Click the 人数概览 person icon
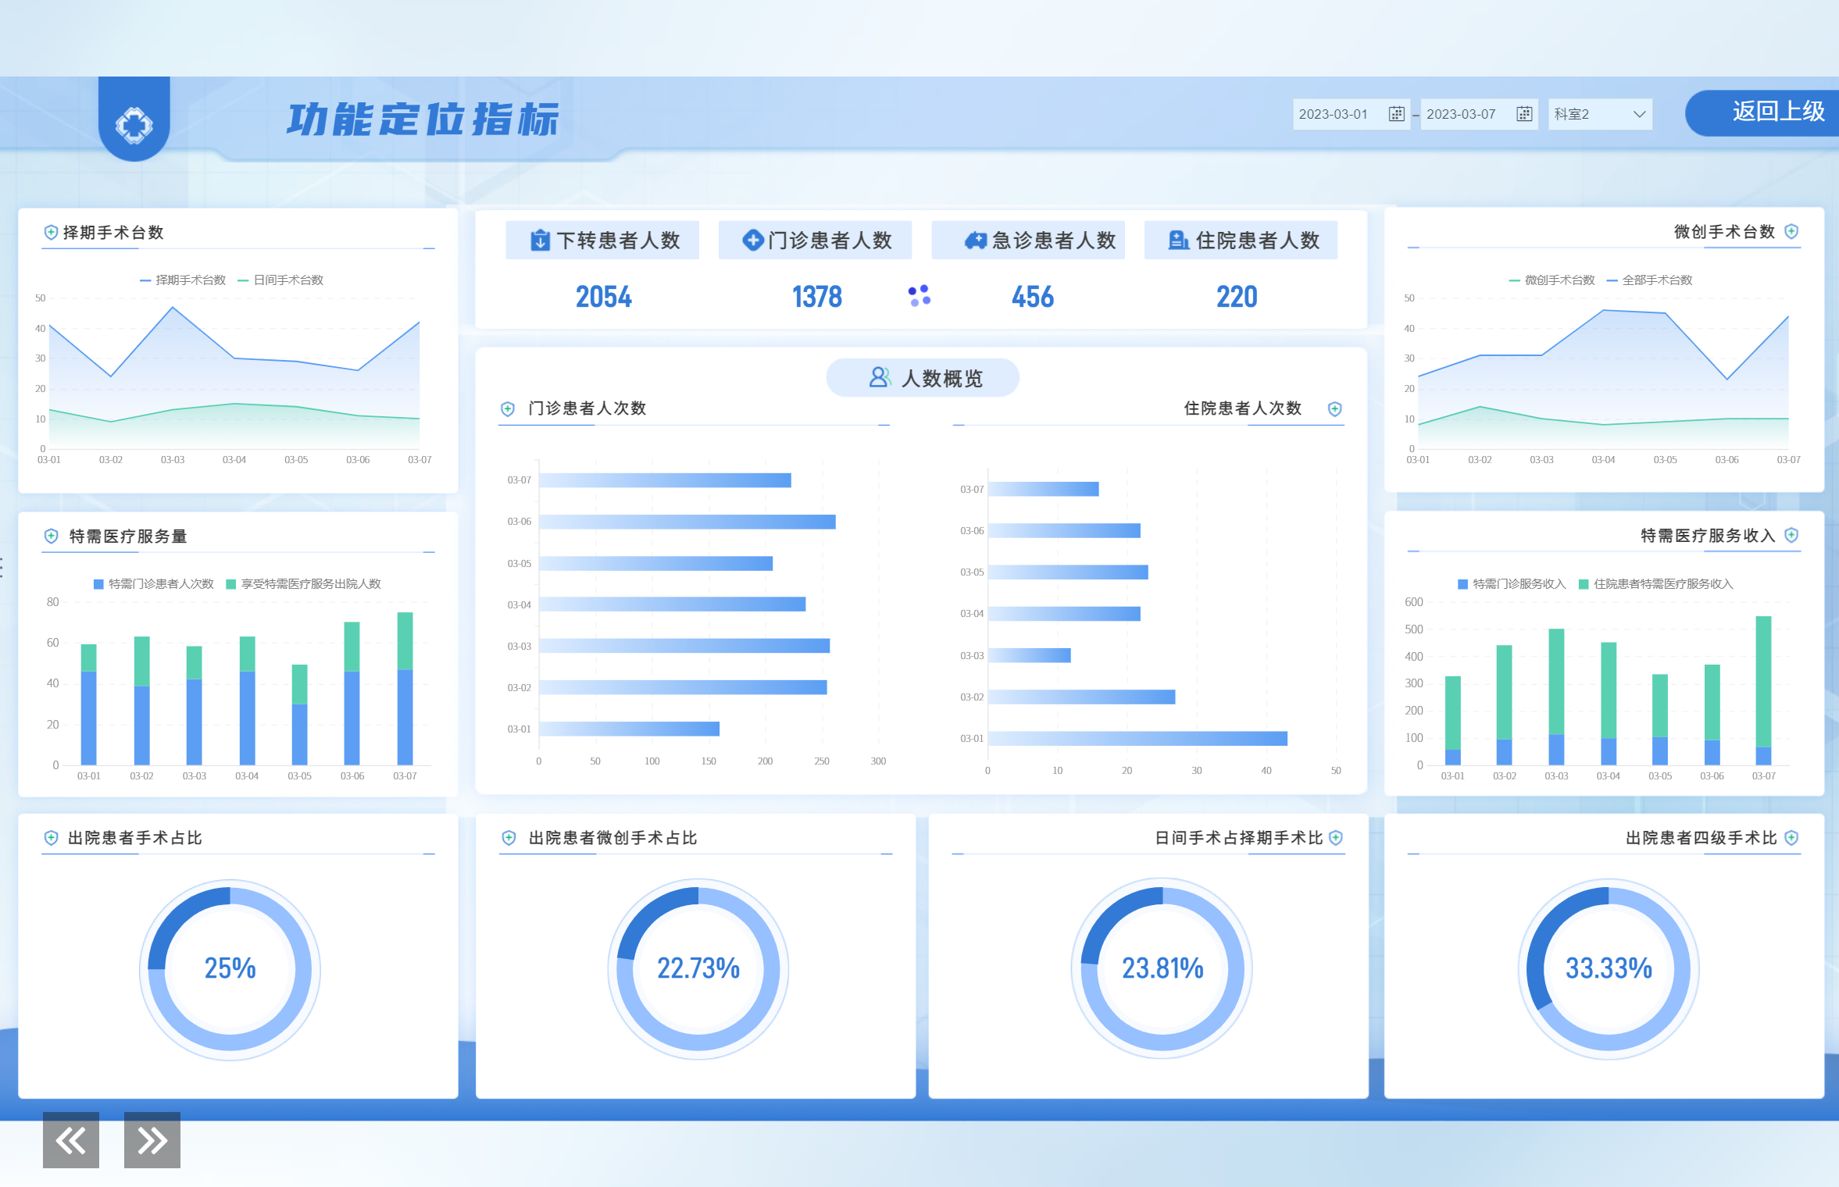 (879, 377)
